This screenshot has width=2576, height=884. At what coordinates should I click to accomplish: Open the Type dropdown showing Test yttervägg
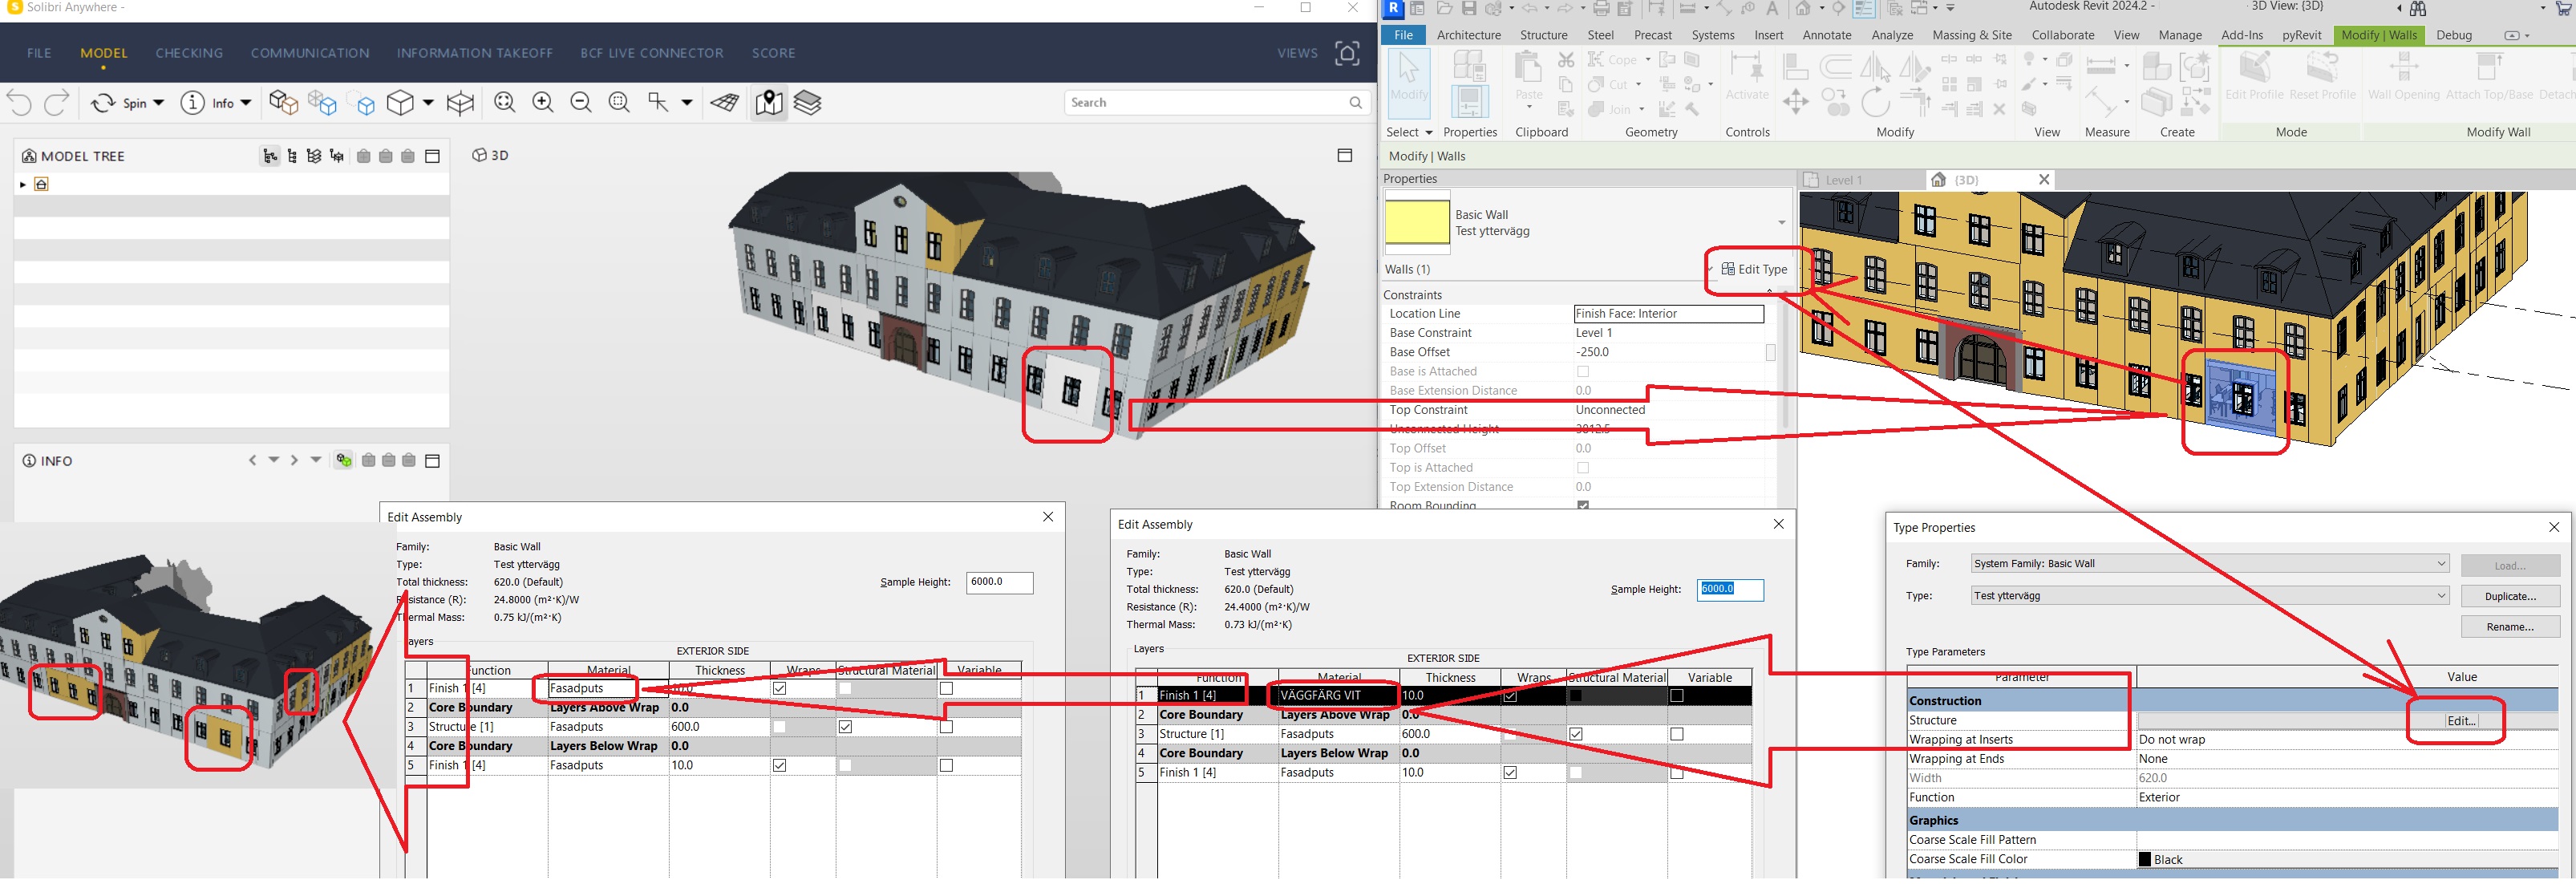coord(2443,595)
